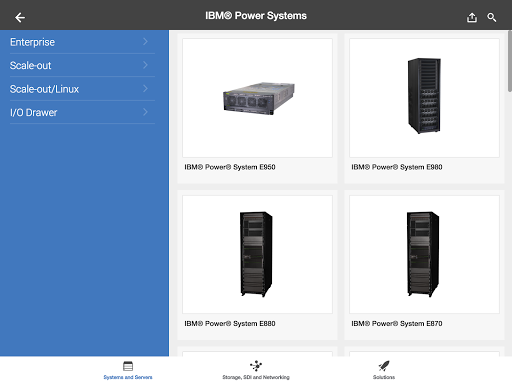Open Power System E880 thumbnail
This screenshot has height=384, width=512.
point(257,254)
